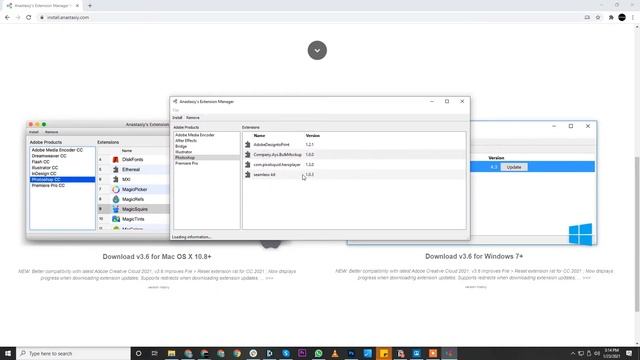Select Adobe Media Encoder in Adobe Products list
The height and width of the screenshot is (360, 640).
click(195, 135)
